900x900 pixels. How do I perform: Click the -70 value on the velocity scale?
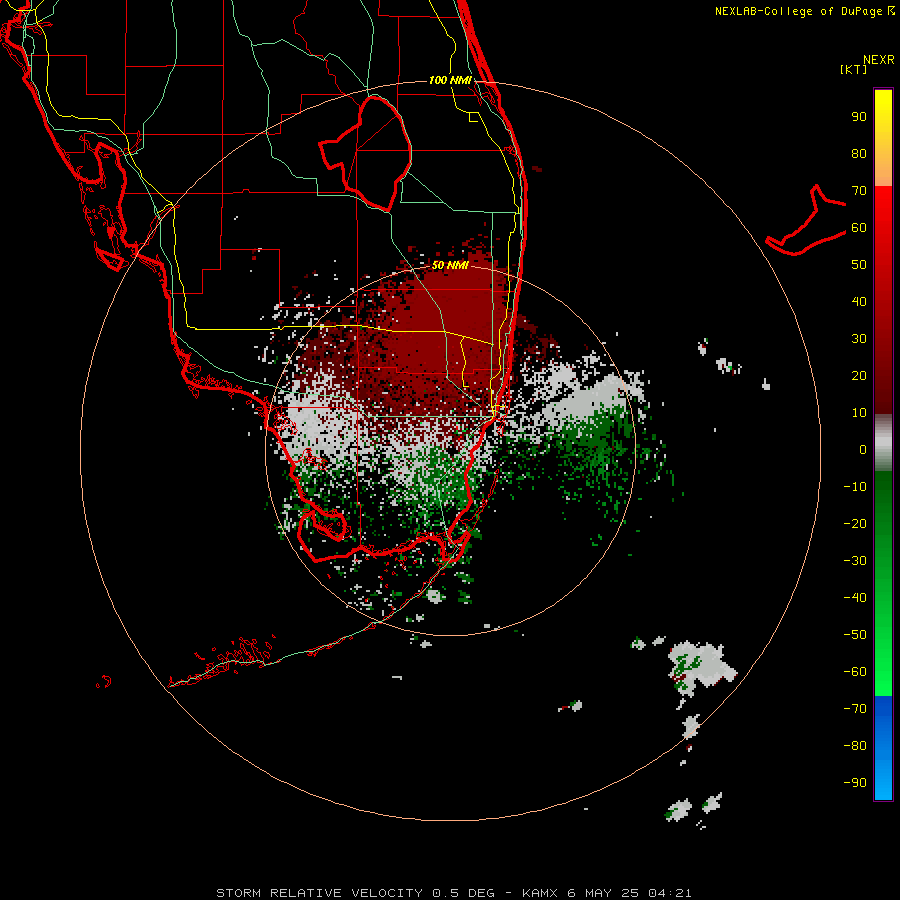[x=855, y=708]
